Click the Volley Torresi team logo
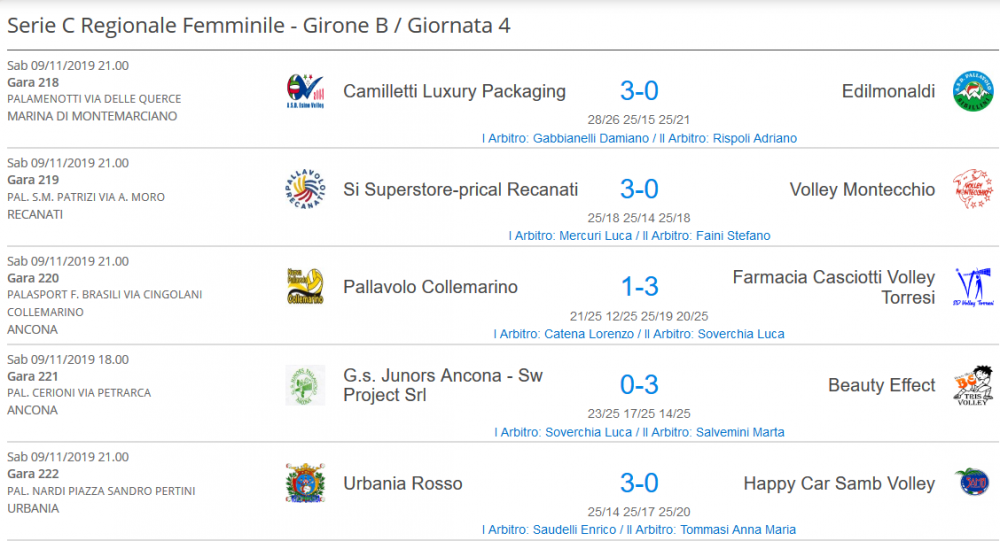The width and height of the screenshot is (1000, 541). click(972, 287)
